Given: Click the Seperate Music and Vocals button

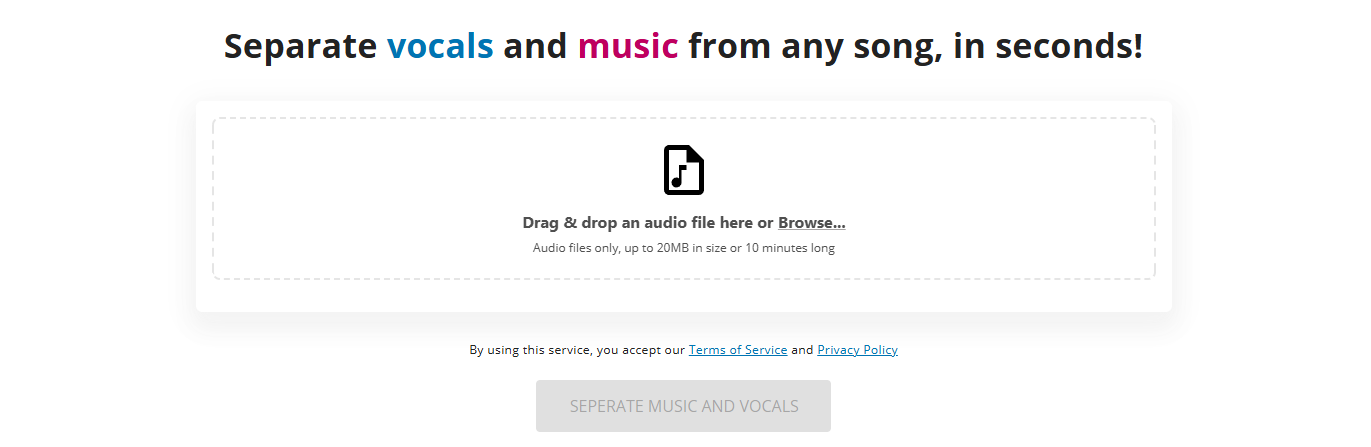Looking at the screenshot, I should coord(683,406).
